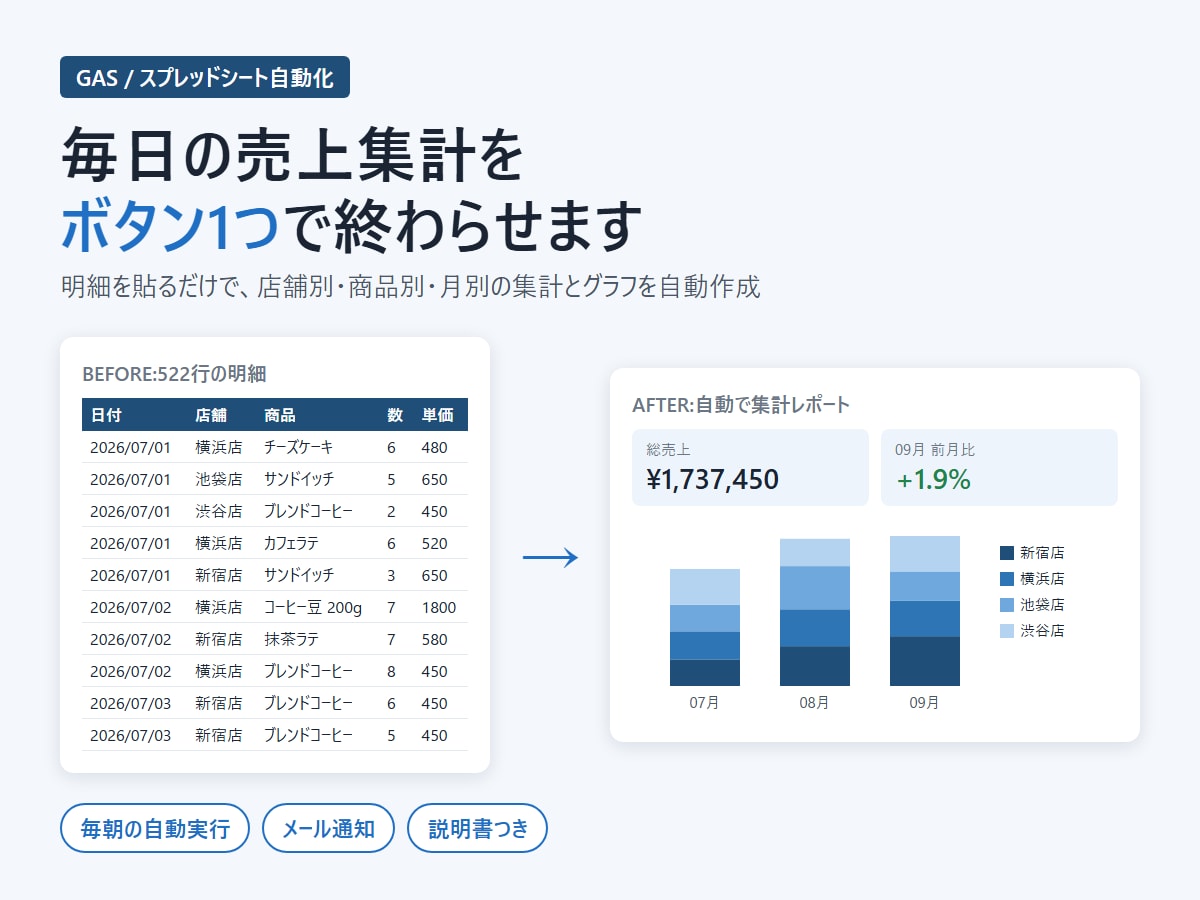The image size is (1200, 900).
Task: Click the 09月 stacked bar
Action: click(x=925, y=611)
